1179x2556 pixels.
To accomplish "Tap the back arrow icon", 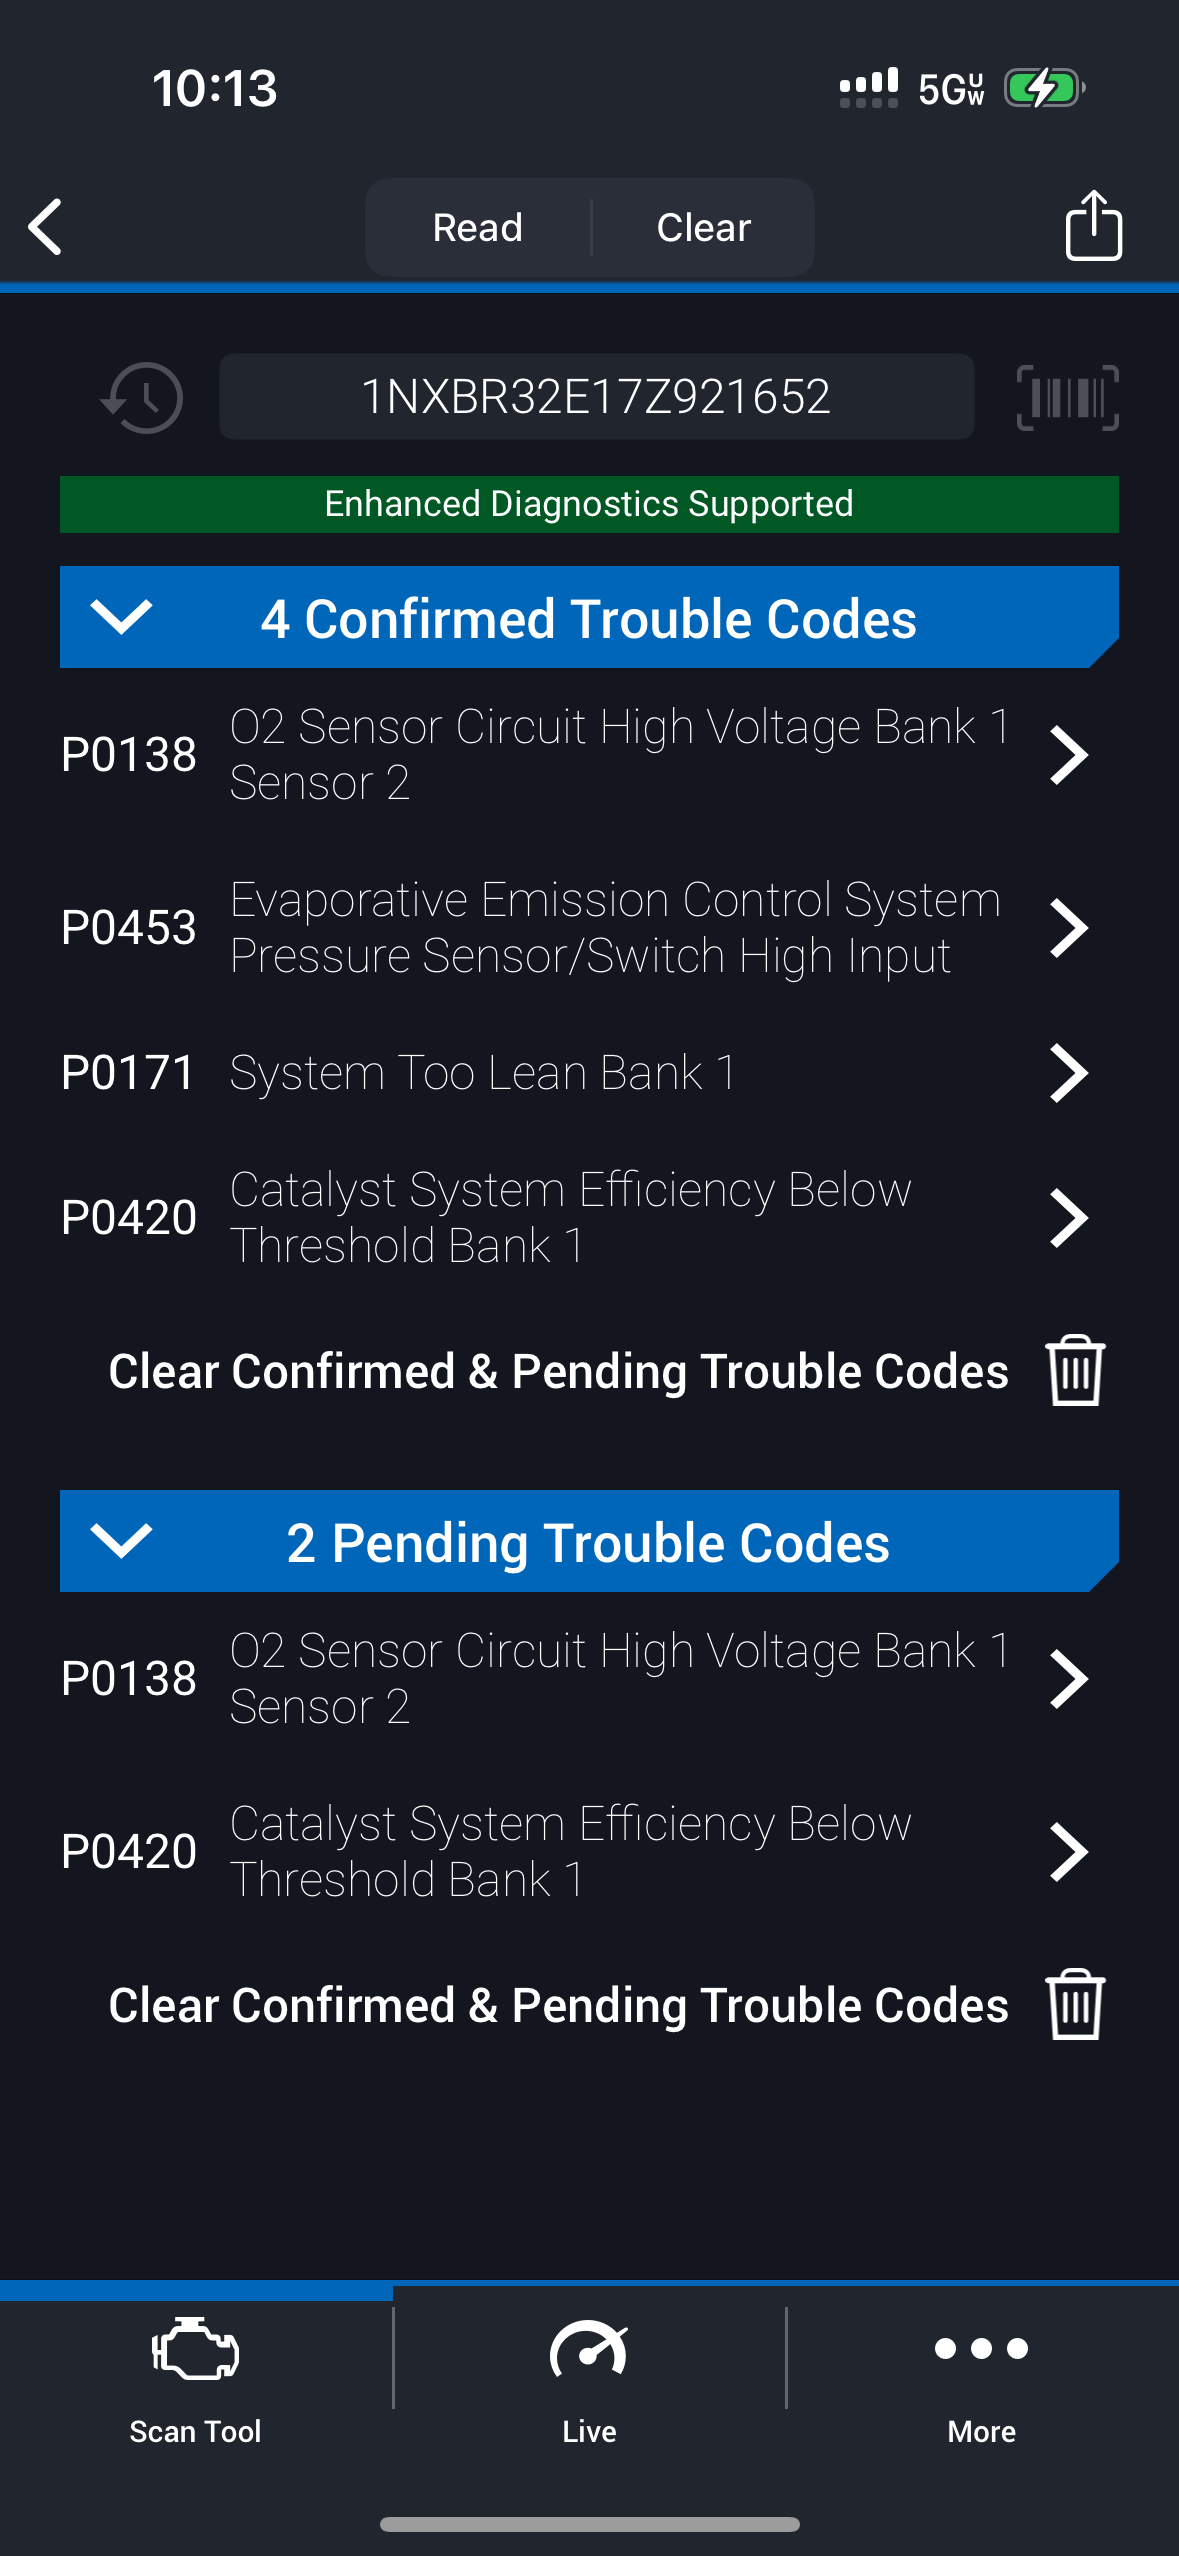I will pos(46,227).
